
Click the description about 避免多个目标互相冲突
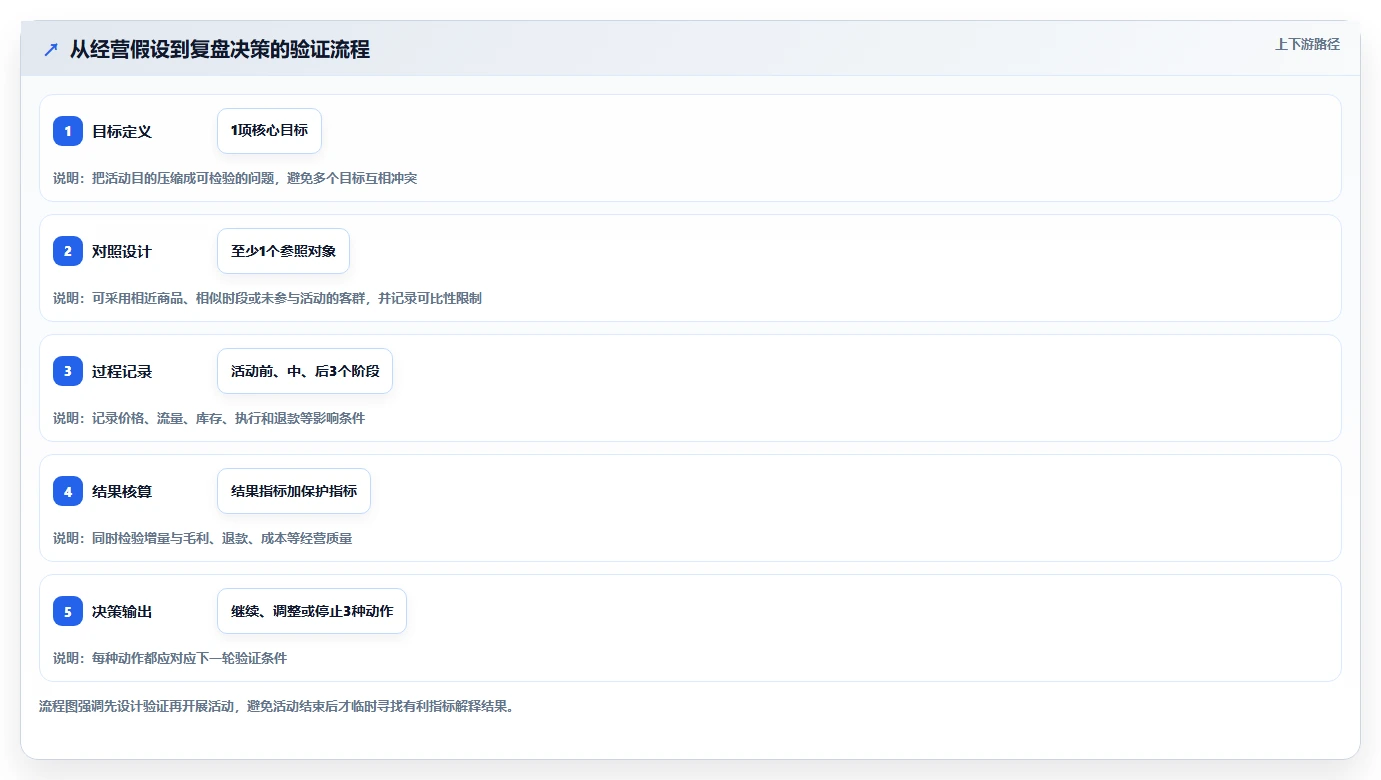[x=235, y=178]
